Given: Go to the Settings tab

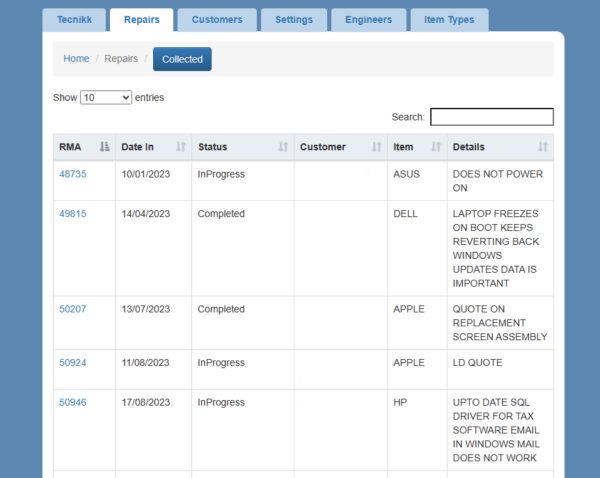Looking at the screenshot, I should pos(294,20).
